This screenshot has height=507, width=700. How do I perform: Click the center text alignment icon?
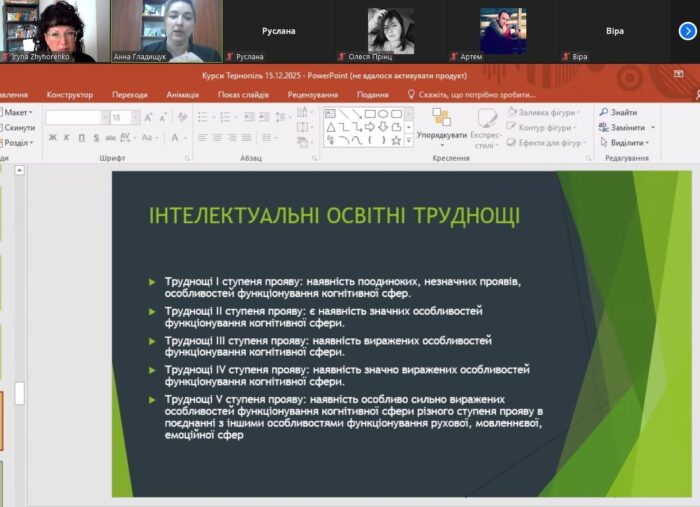tap(216, 138)
